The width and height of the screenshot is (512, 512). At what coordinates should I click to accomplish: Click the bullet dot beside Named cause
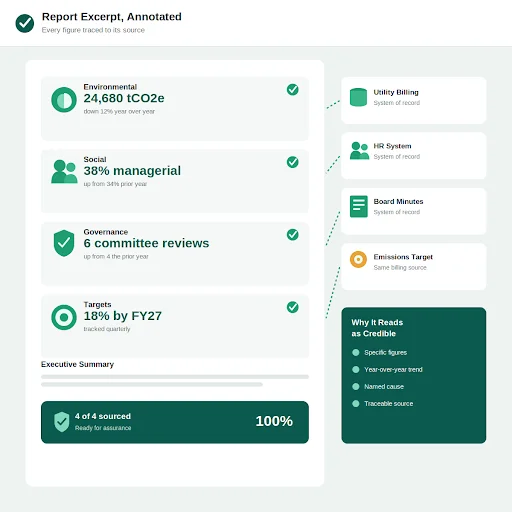point(356,387)
